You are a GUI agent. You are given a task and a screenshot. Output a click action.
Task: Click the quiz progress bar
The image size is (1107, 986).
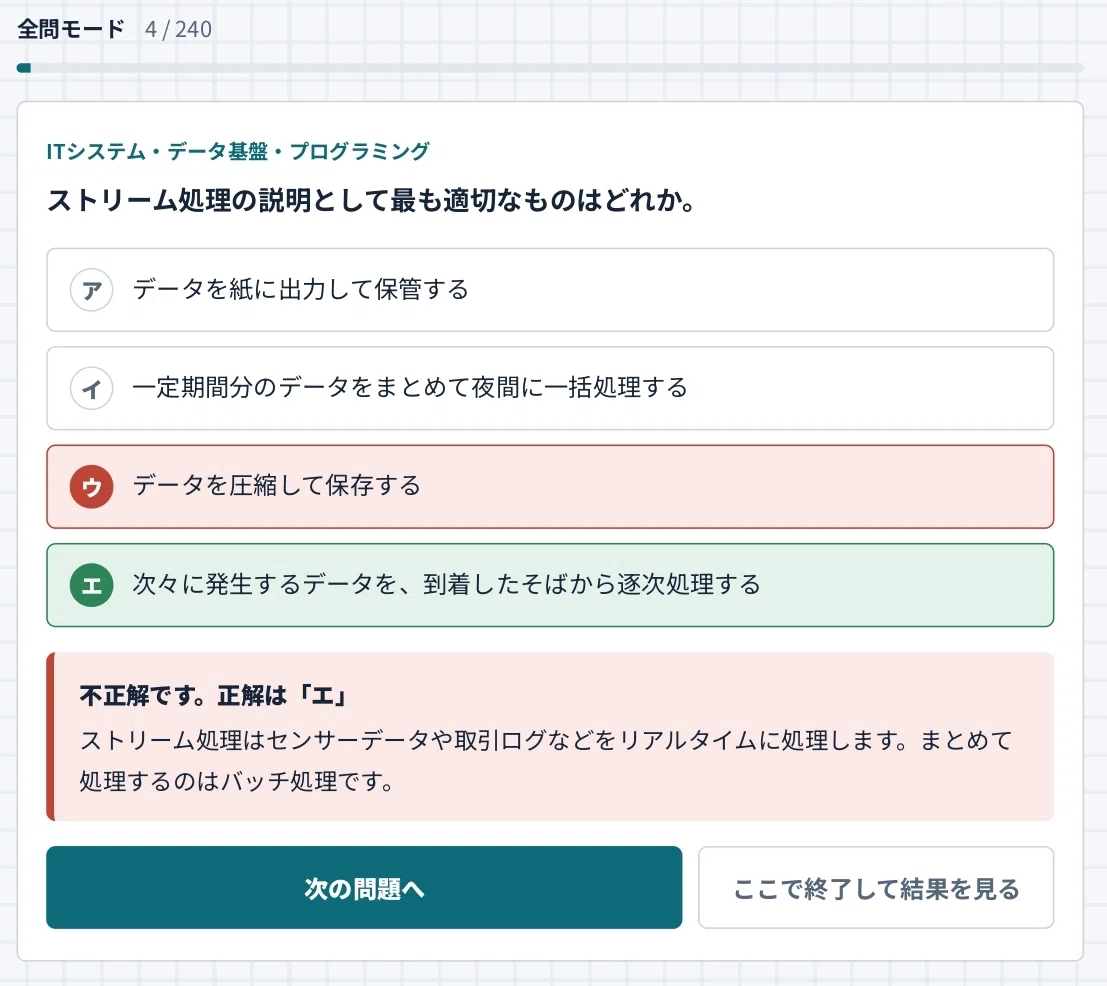pyautogui.click(x=550, y=68)
